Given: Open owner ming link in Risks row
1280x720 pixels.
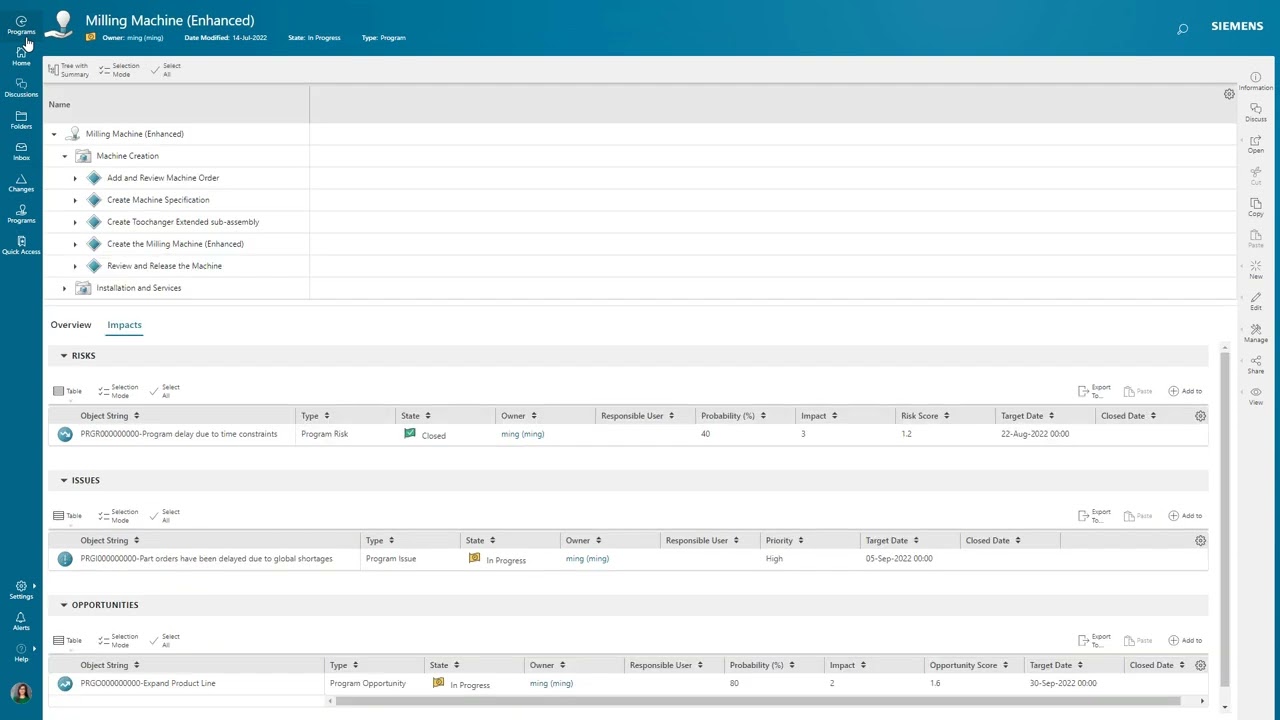Looking at the screenshot, I should (x=522, y=434).
